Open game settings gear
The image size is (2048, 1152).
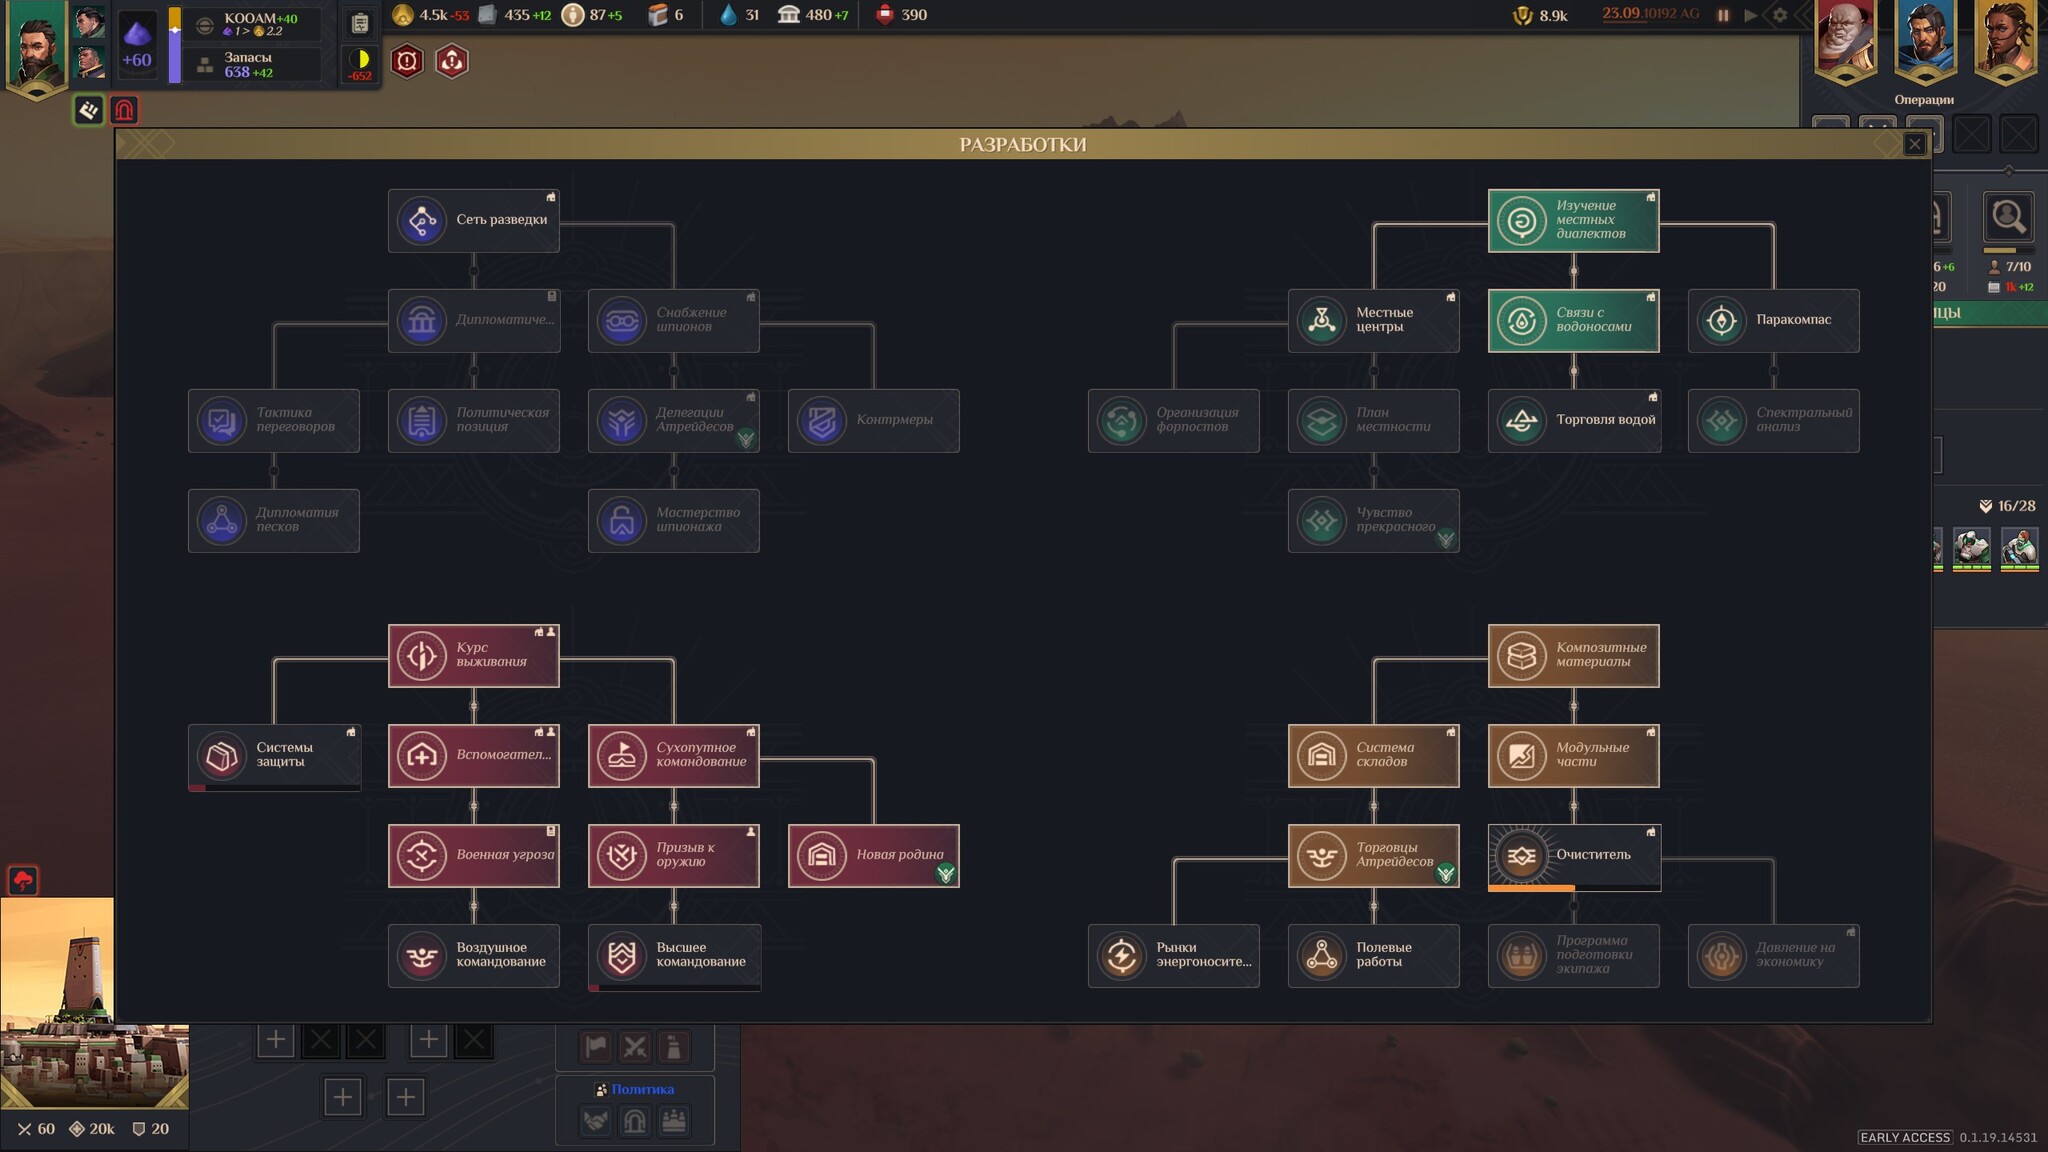(x=1779, y=15)
